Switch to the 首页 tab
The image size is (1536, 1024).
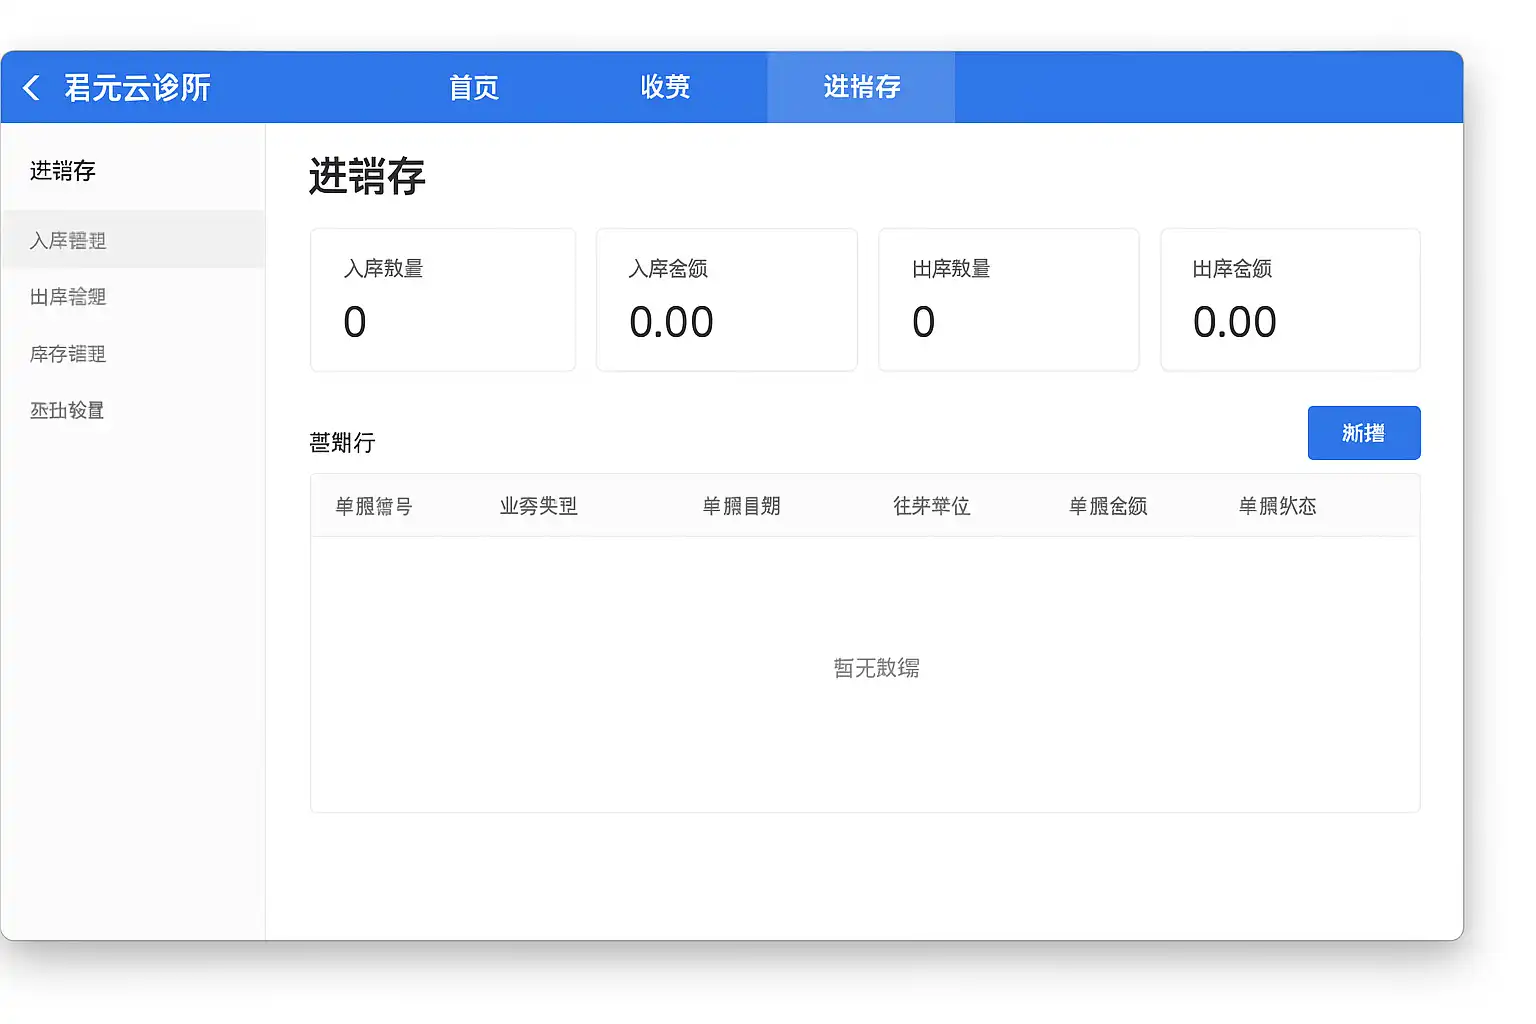[474, 88]
